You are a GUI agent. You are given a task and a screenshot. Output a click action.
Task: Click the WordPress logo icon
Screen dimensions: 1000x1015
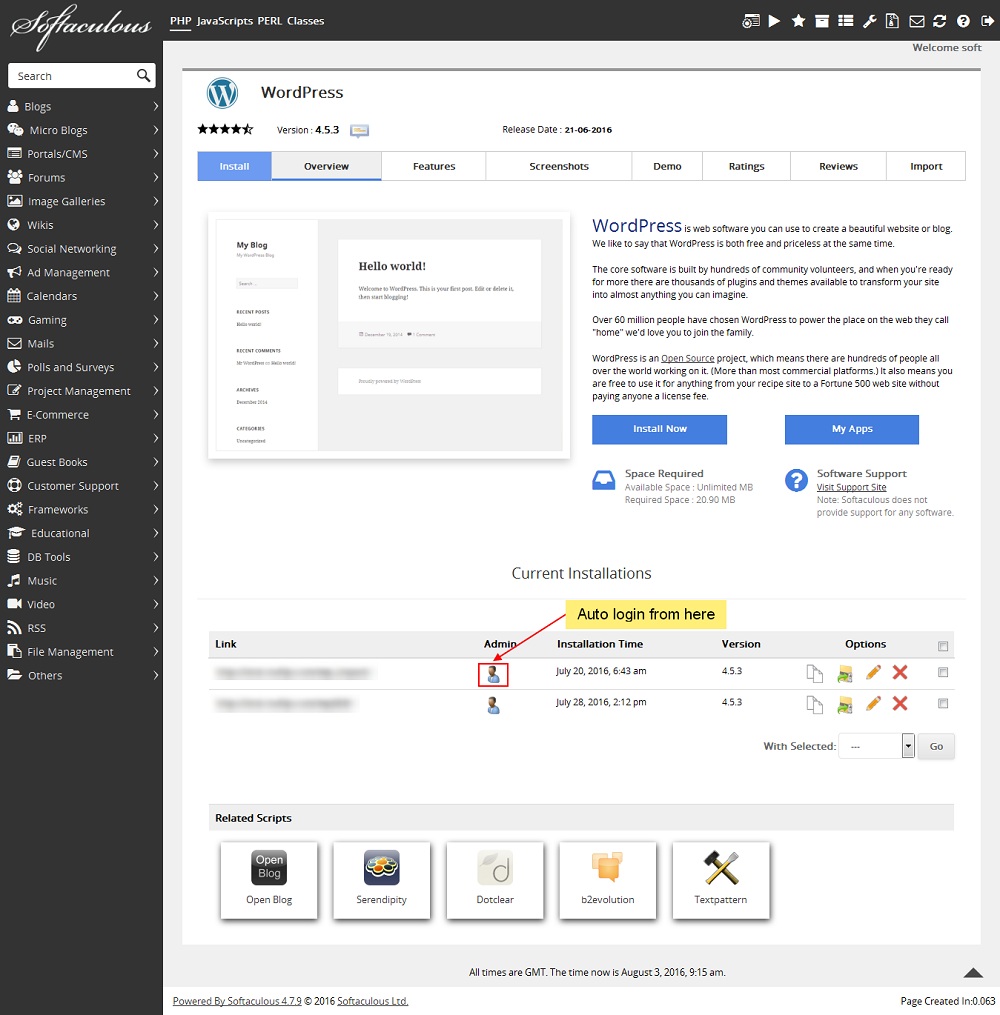point(222,93)
